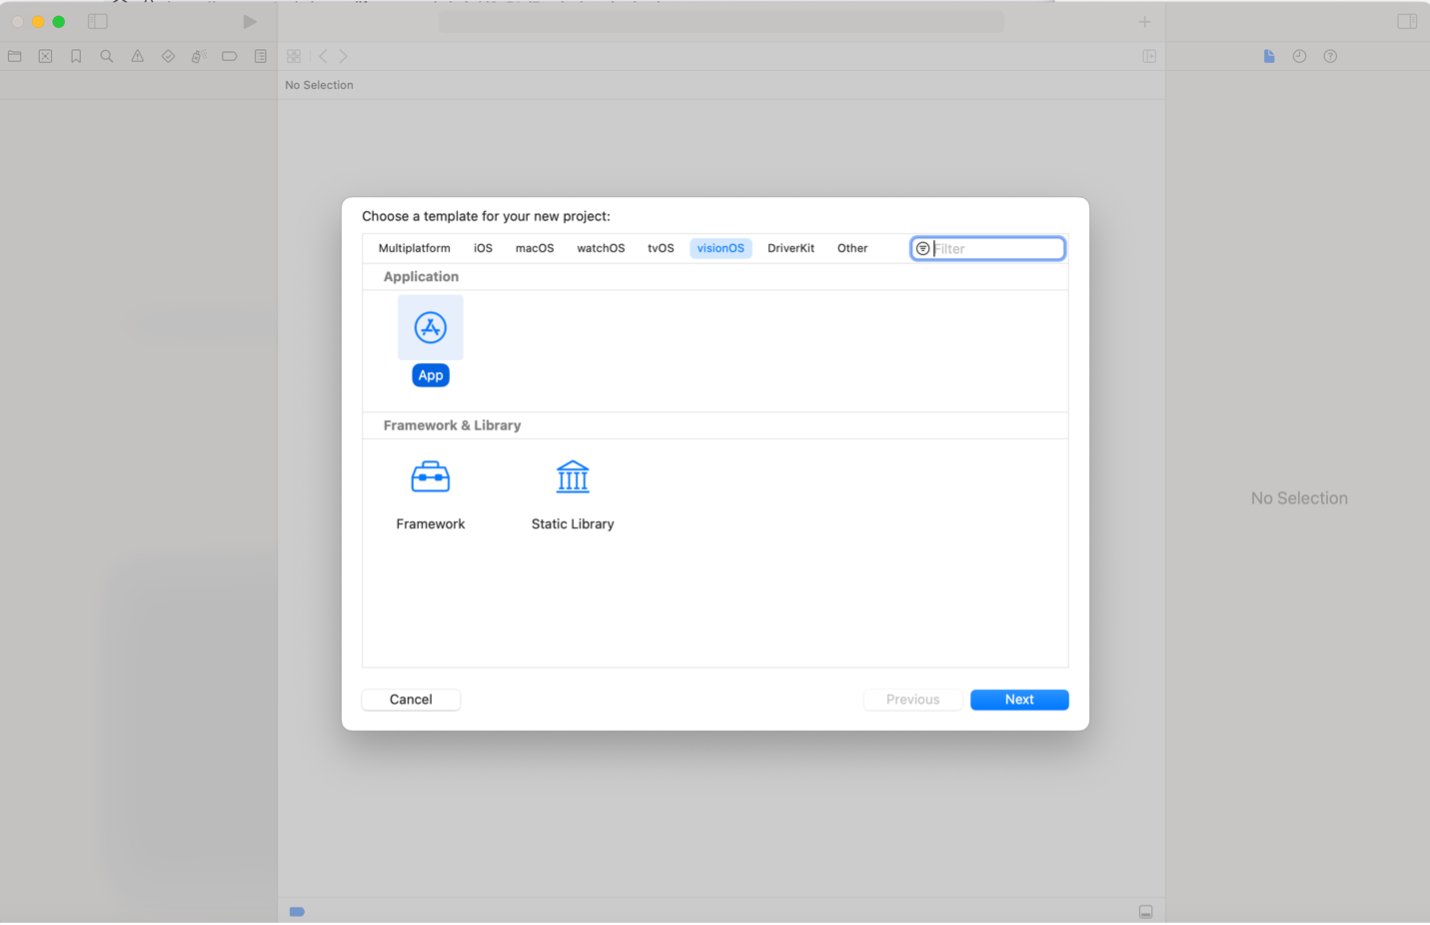Viewport: 1430px width, 925px height.
Task: Open the Bookmark navigator icon
Action: (x=76, y=56)
